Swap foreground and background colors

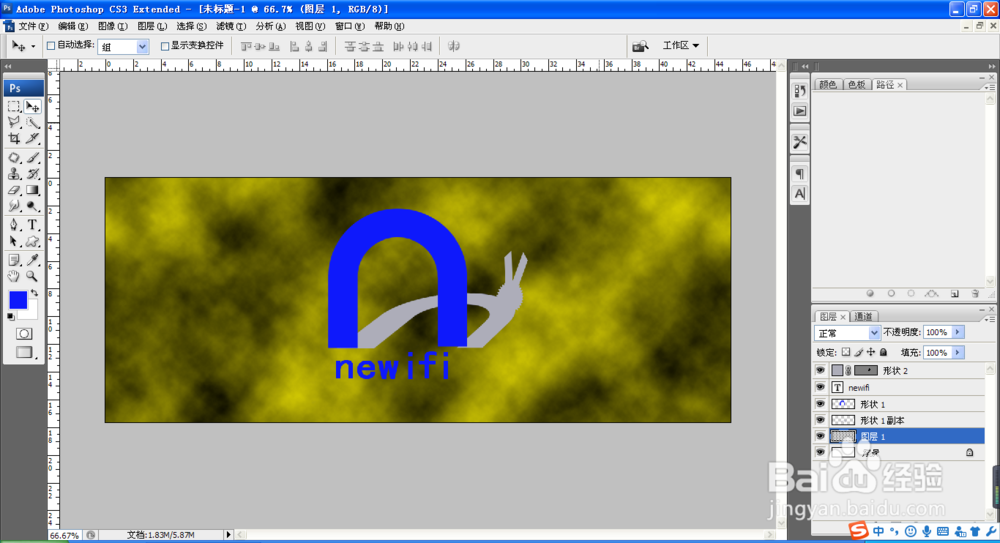pos(34,293)
